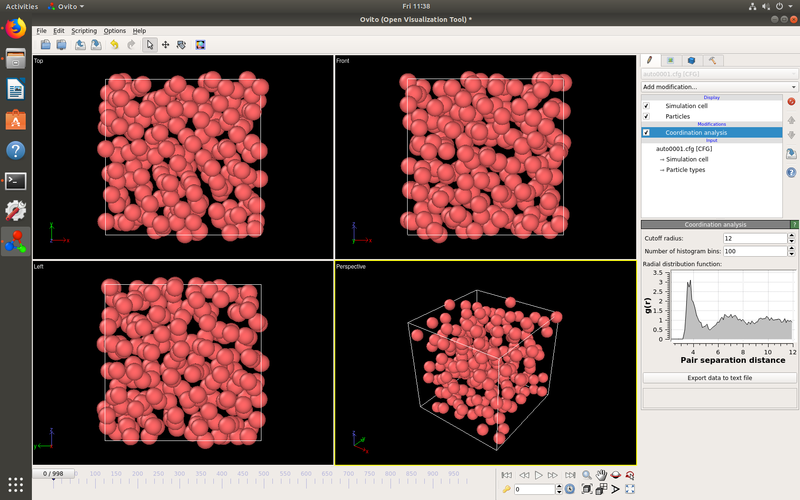
Task: Disable the Coordination analysis modifier checkbox
Action: (646, 133)
